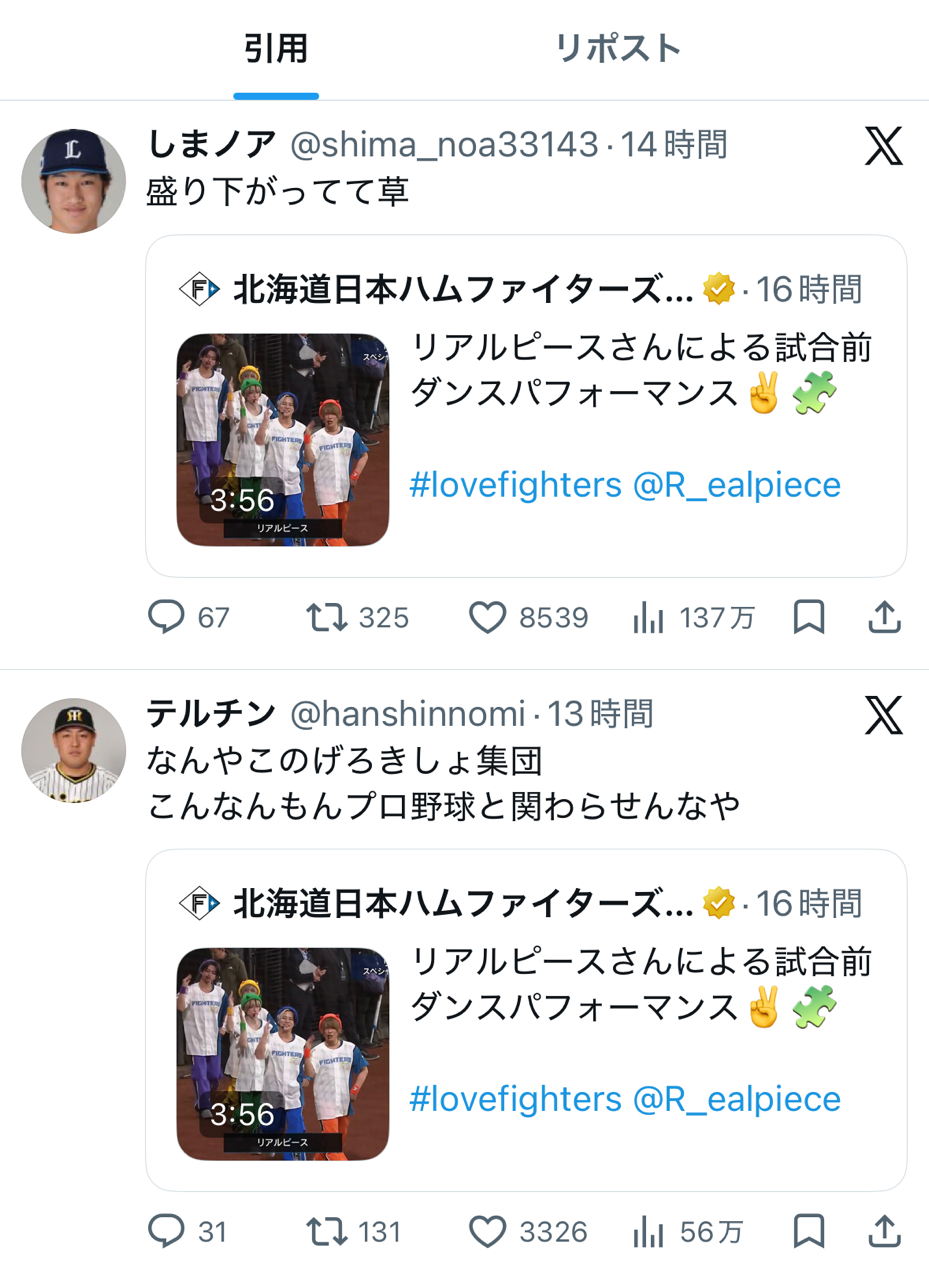
Task: Open X logo menu on テルチン's post
Action: [x=883, y=716]
